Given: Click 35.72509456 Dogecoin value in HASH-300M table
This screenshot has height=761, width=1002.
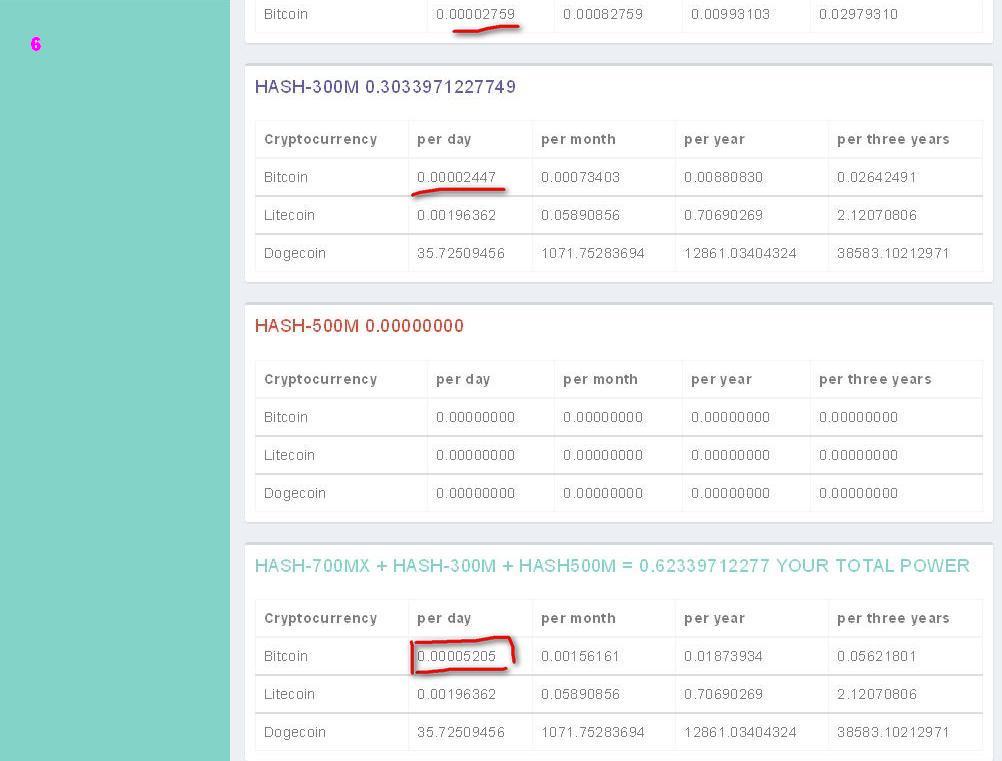Looking at the screenshot, I should pyautogui.click(x=461, y=254).
